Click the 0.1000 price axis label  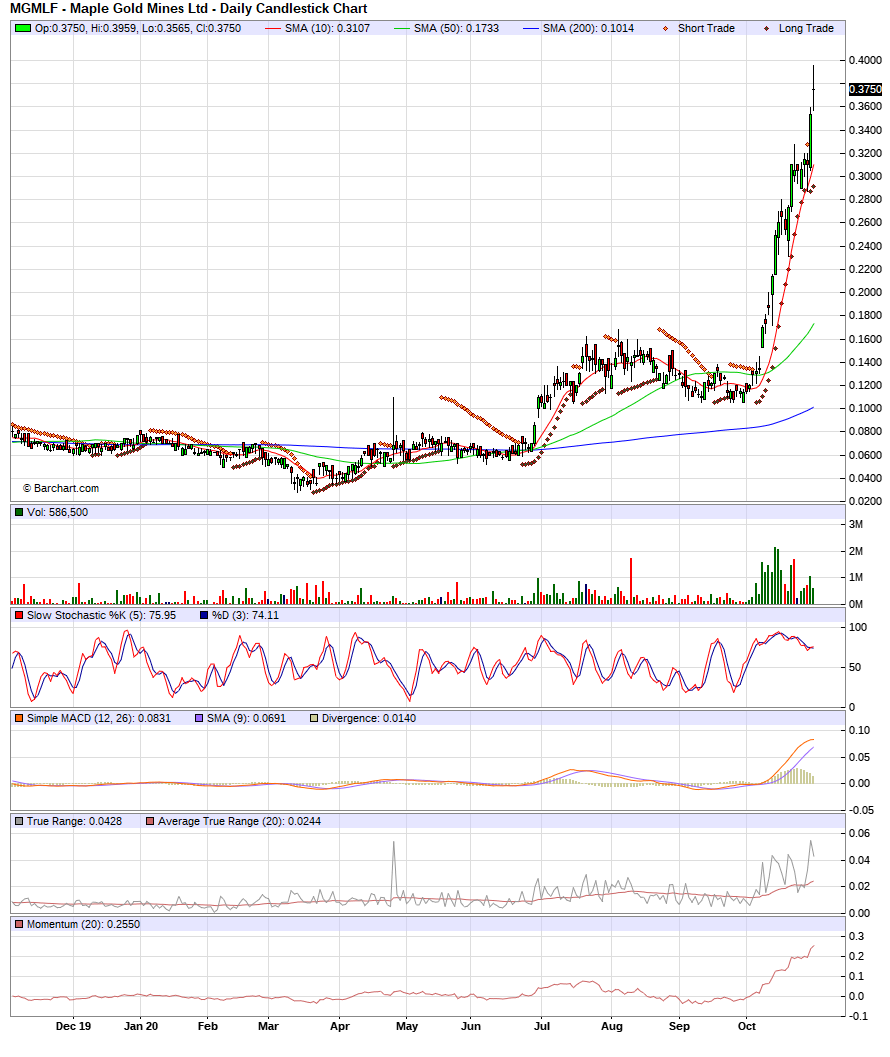point(865,408)
